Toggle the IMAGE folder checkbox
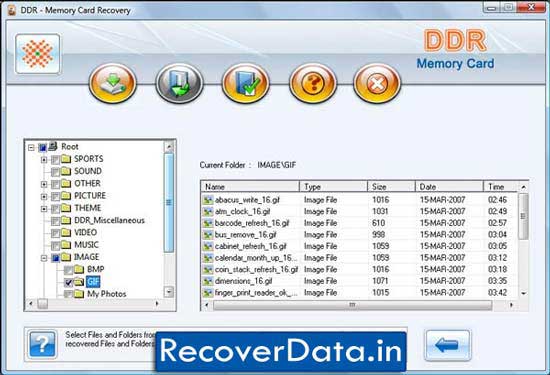The width and height of the screenshot is (550, 375). tap(55, 258)
